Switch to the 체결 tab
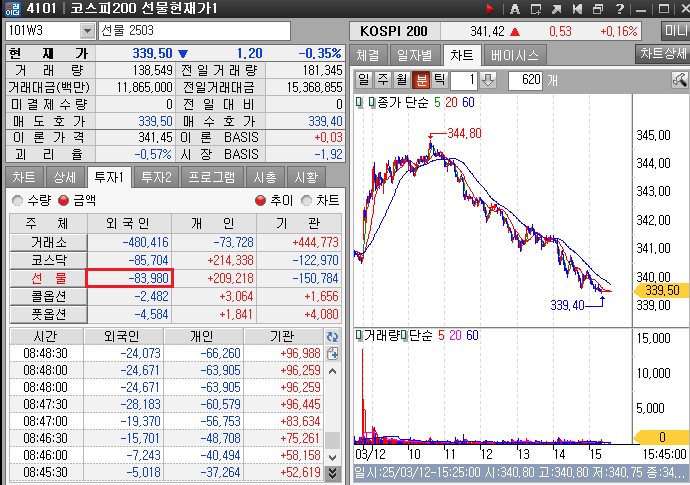Viewport: 690px width, 485px height. (368, 55)
